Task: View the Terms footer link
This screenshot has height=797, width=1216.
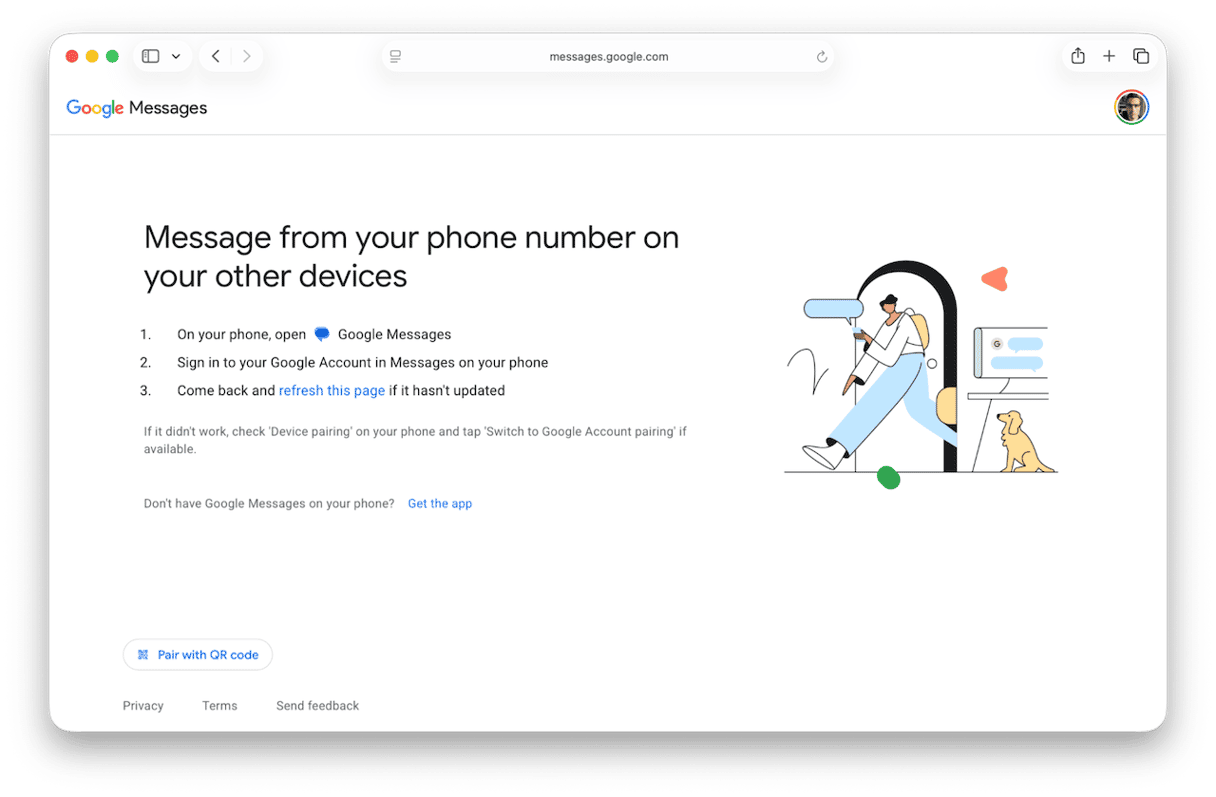Action: point(220,706)
